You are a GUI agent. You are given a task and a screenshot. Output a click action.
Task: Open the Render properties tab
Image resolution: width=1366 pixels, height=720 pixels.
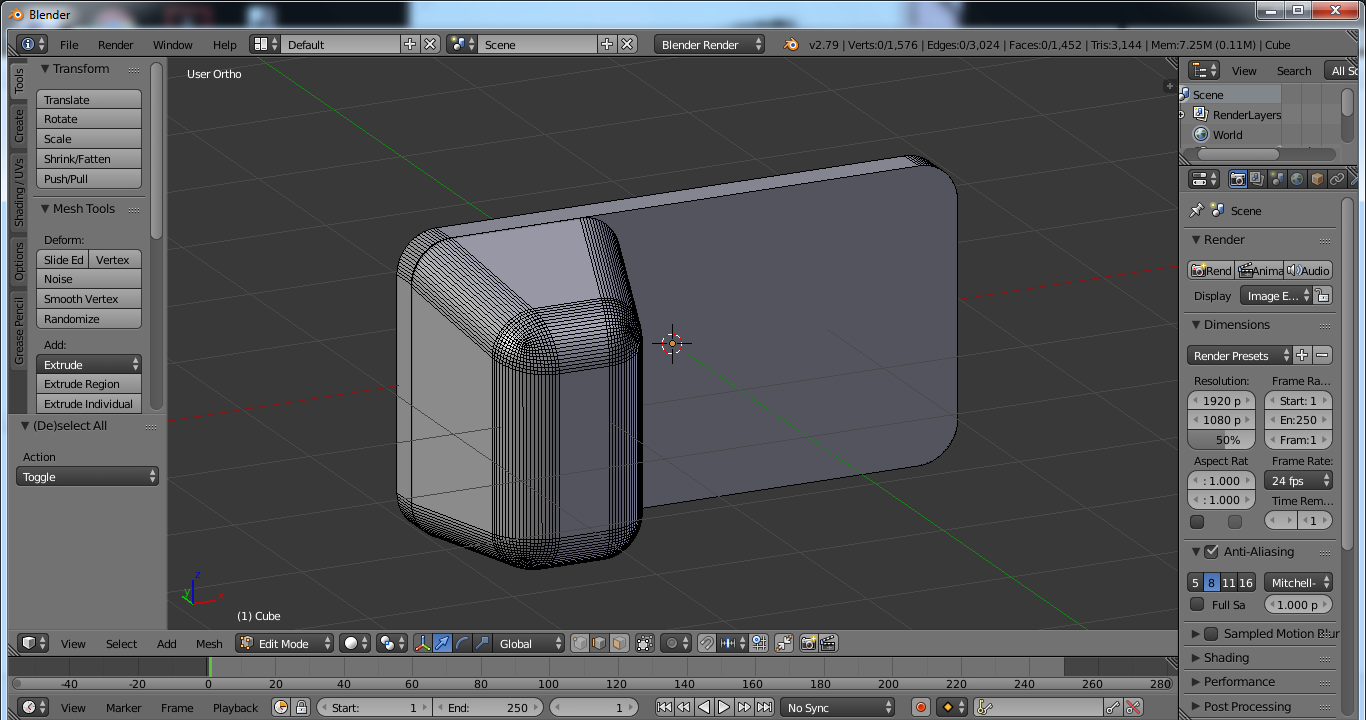tap(1238, 179)
